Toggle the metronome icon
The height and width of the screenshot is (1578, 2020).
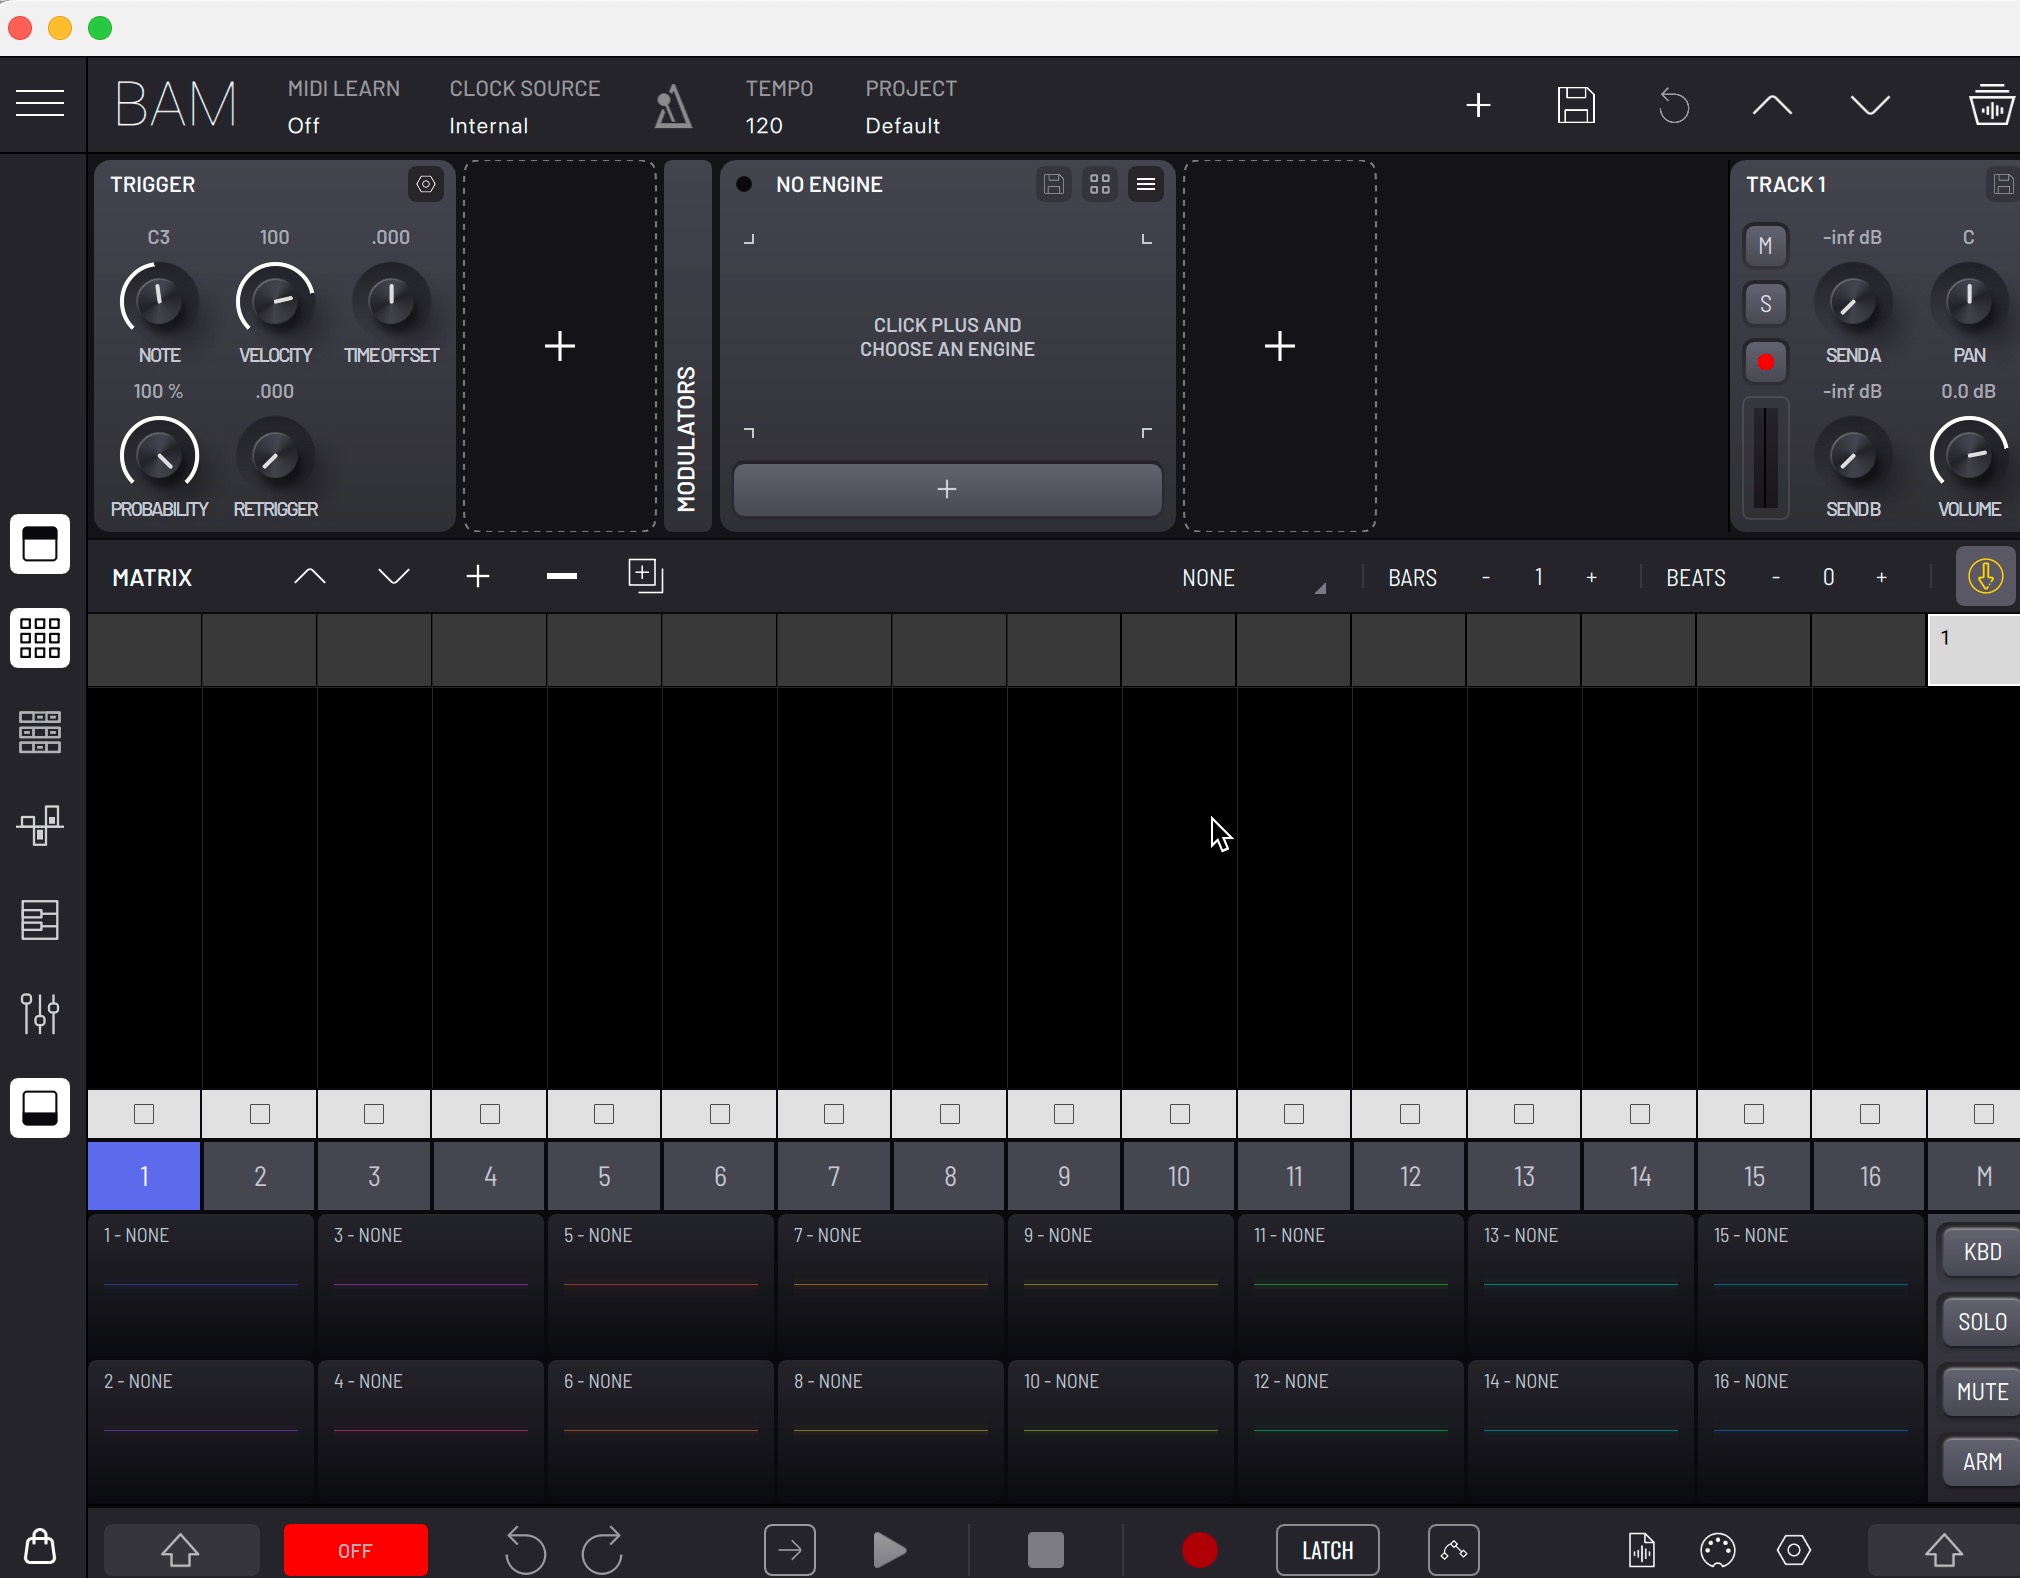pos(673,106)
